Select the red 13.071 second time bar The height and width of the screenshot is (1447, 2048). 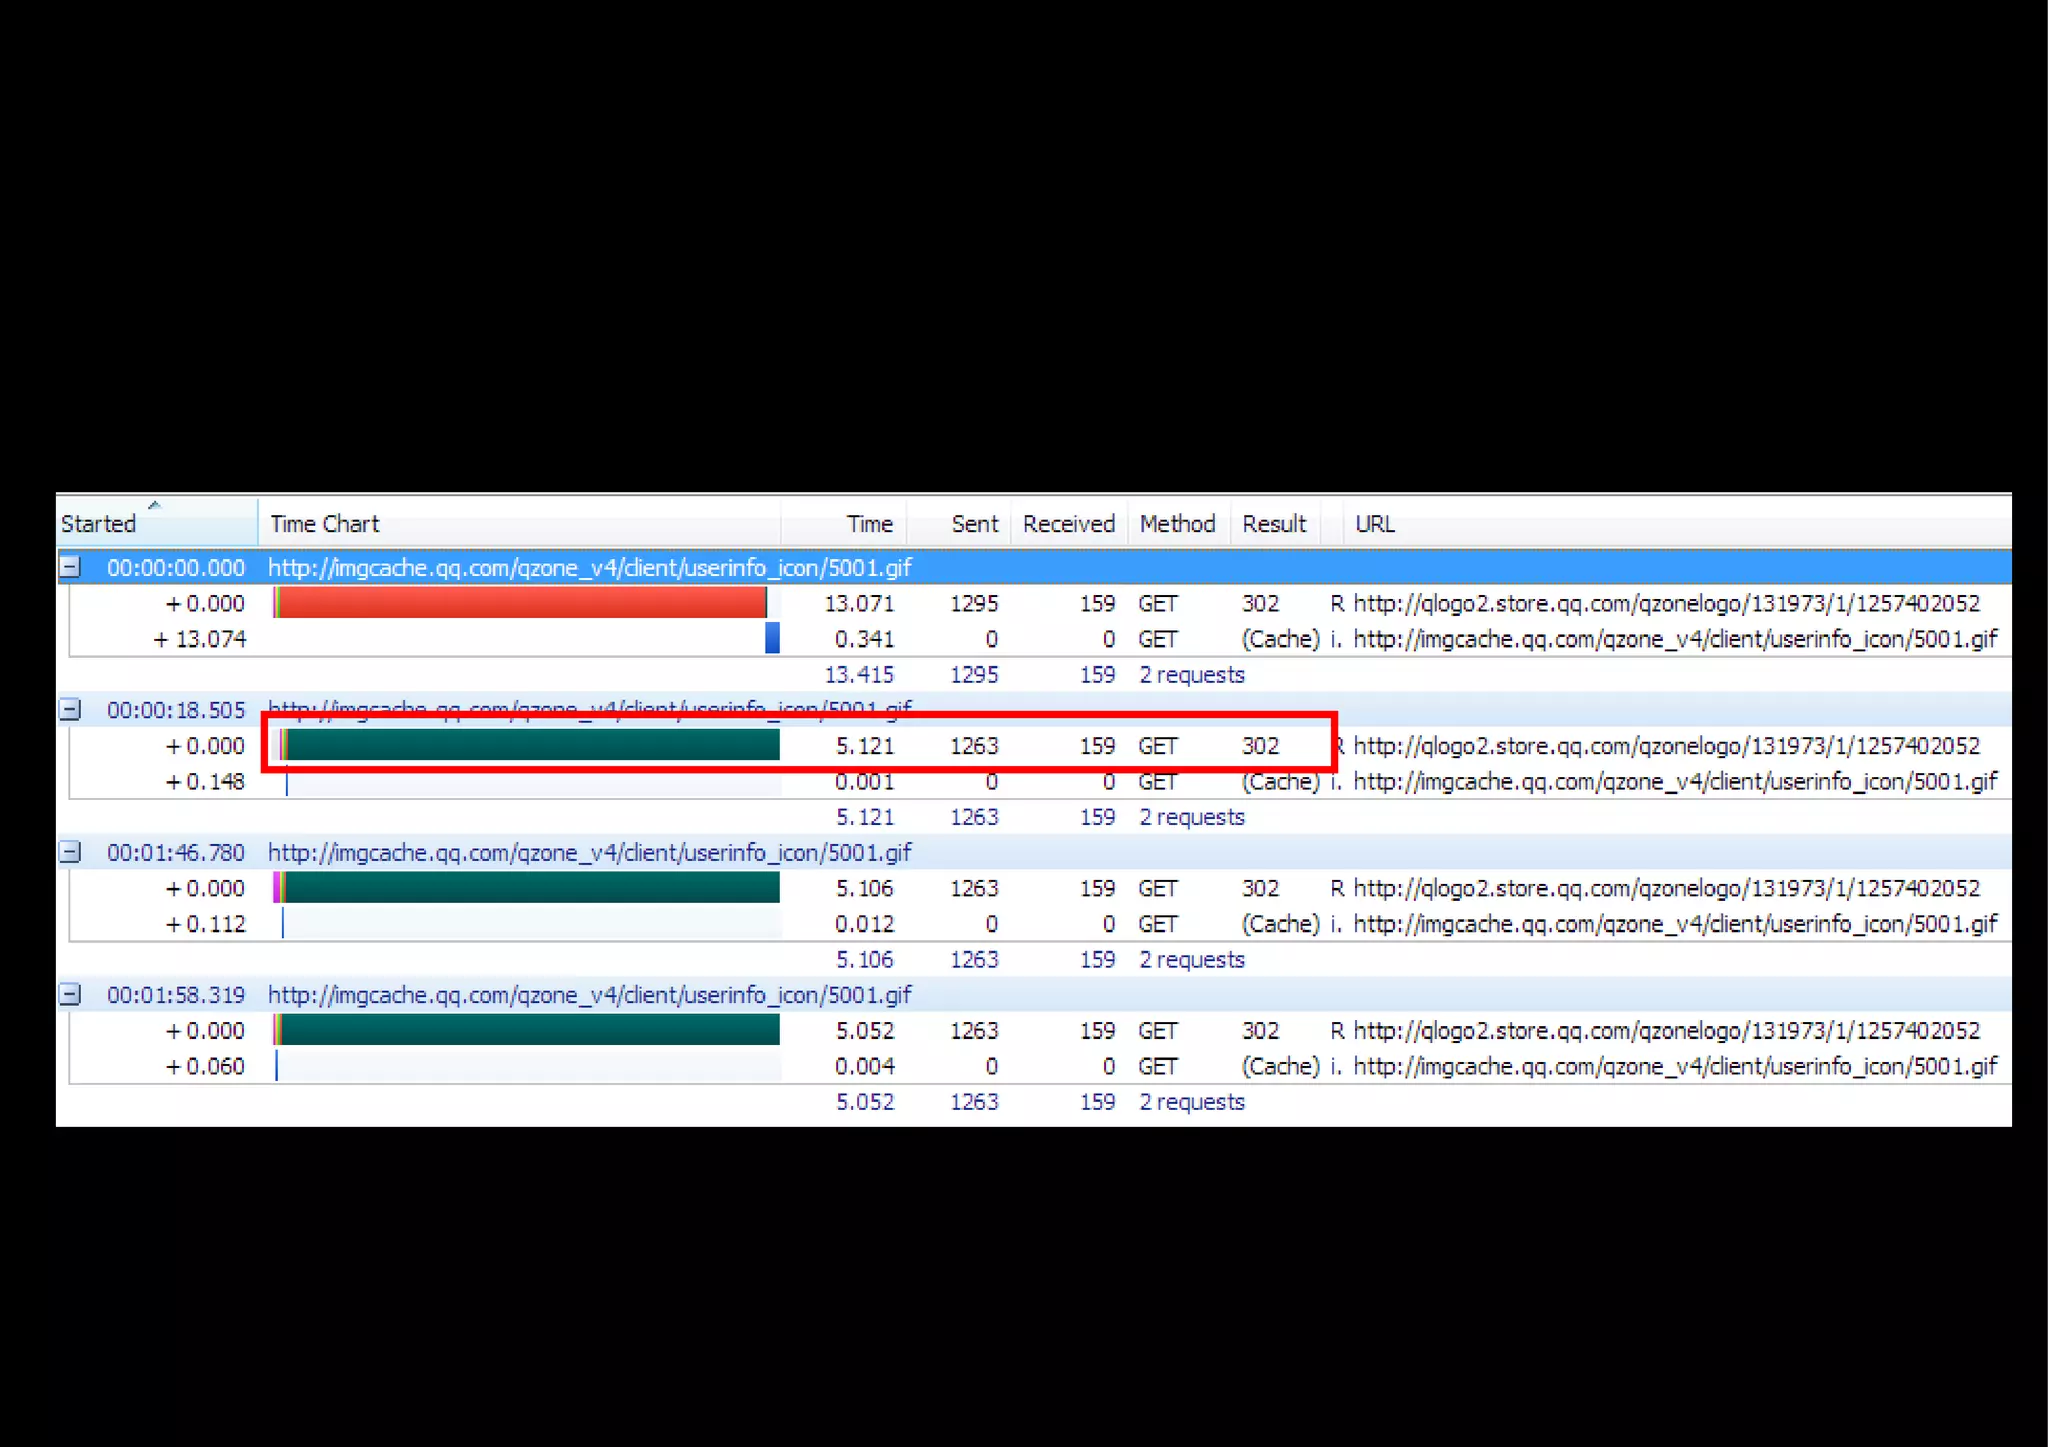[520, 603]
